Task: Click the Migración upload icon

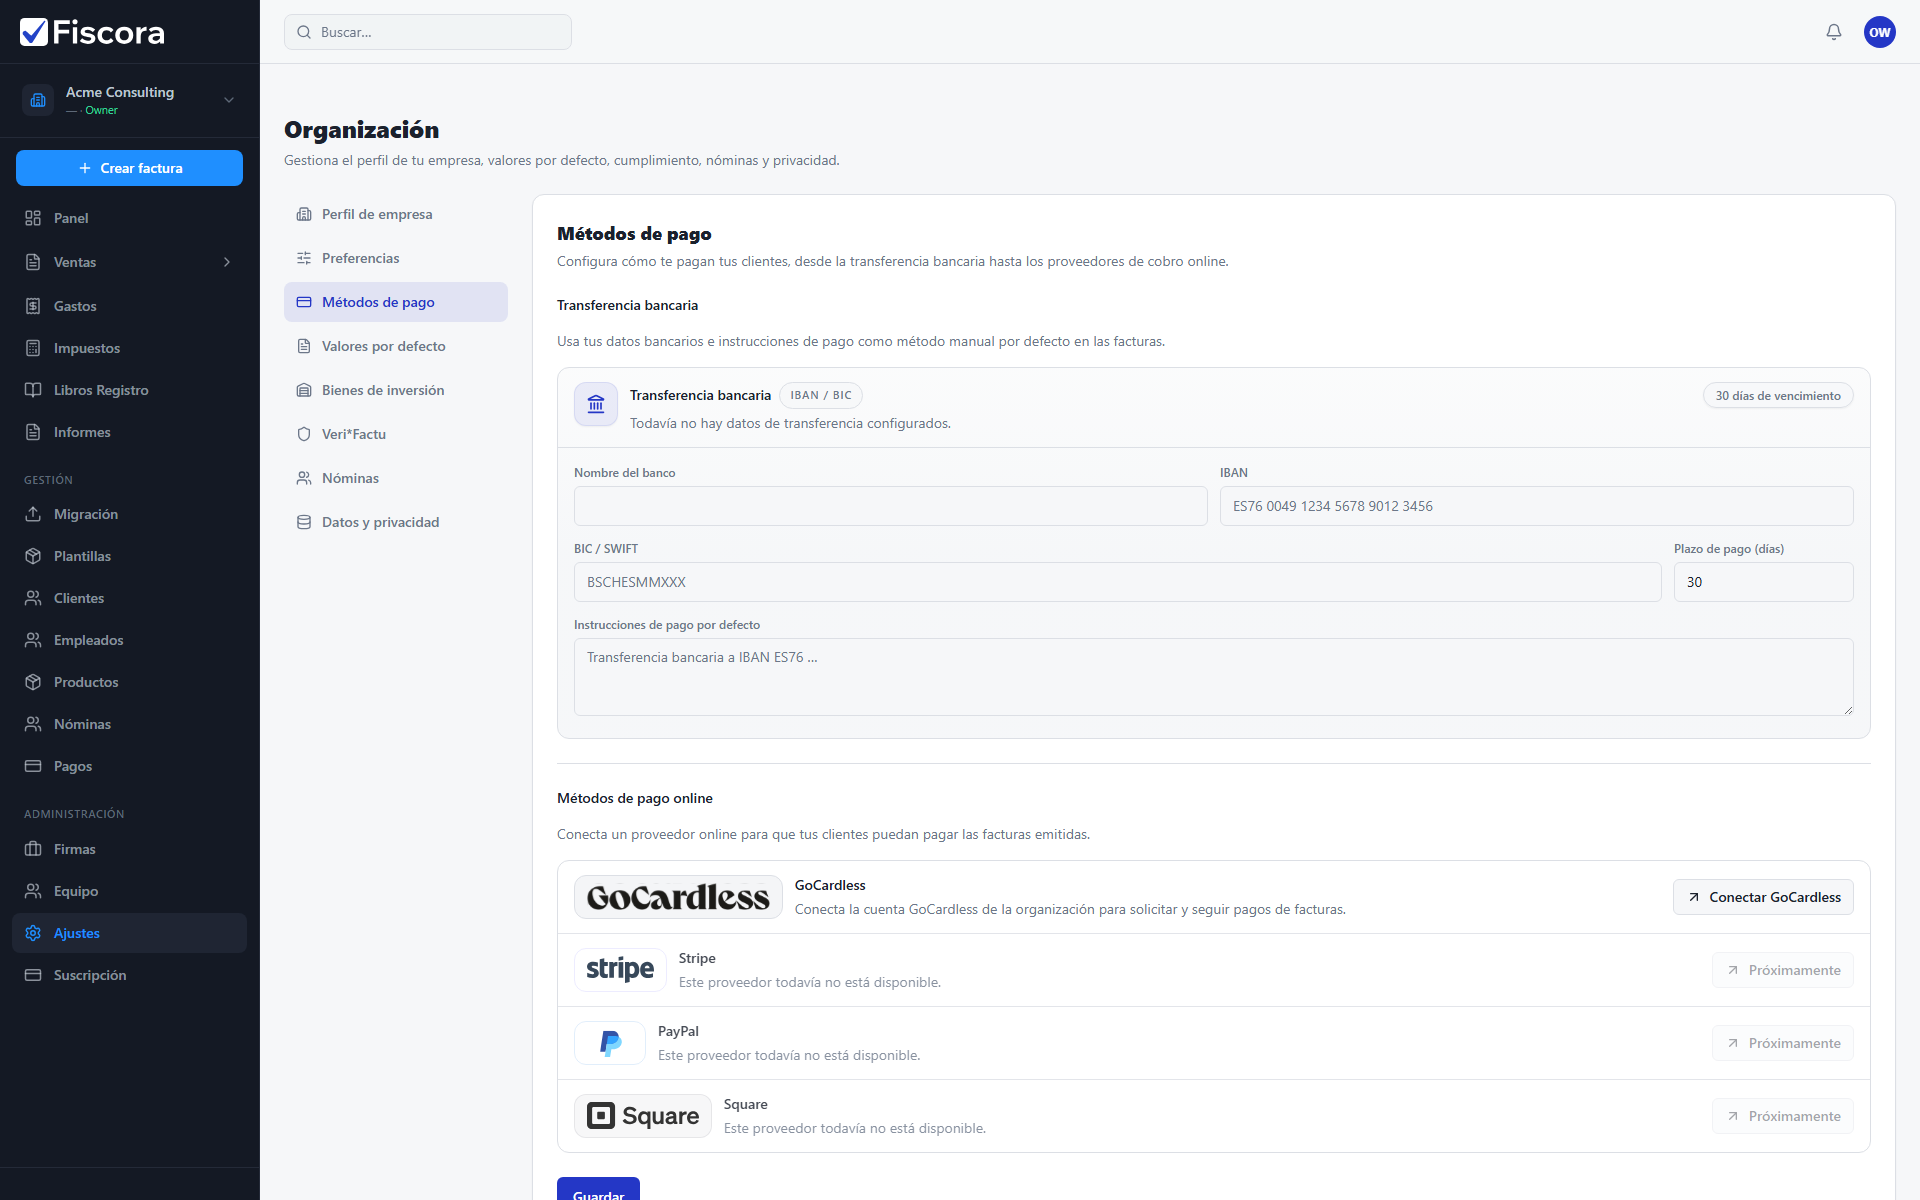Action: [33, 514]
